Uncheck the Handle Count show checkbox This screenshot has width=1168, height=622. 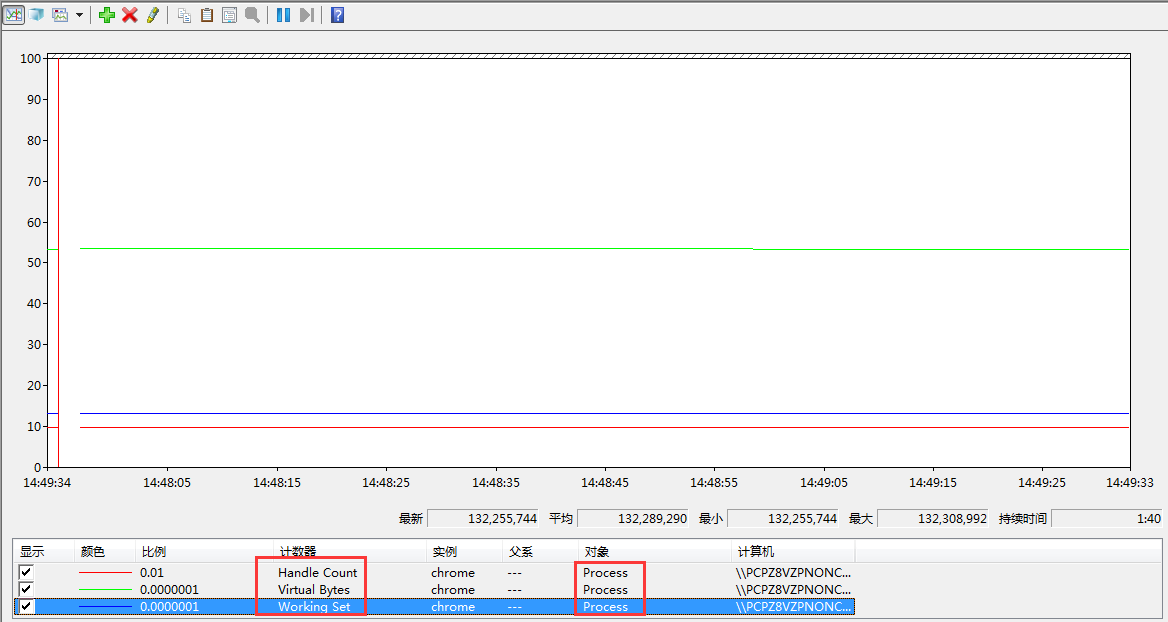click(x=26, y=572)
